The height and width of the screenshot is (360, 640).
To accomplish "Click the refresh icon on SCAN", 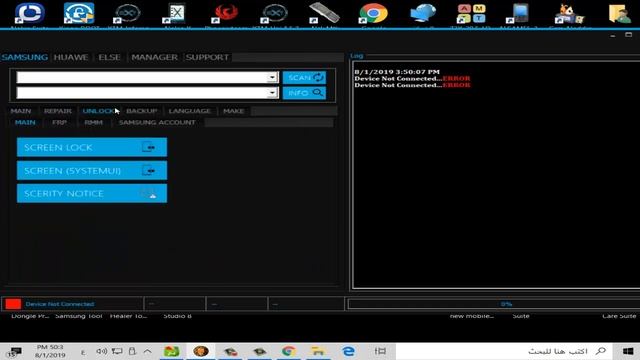I will (x=318, y=78).
